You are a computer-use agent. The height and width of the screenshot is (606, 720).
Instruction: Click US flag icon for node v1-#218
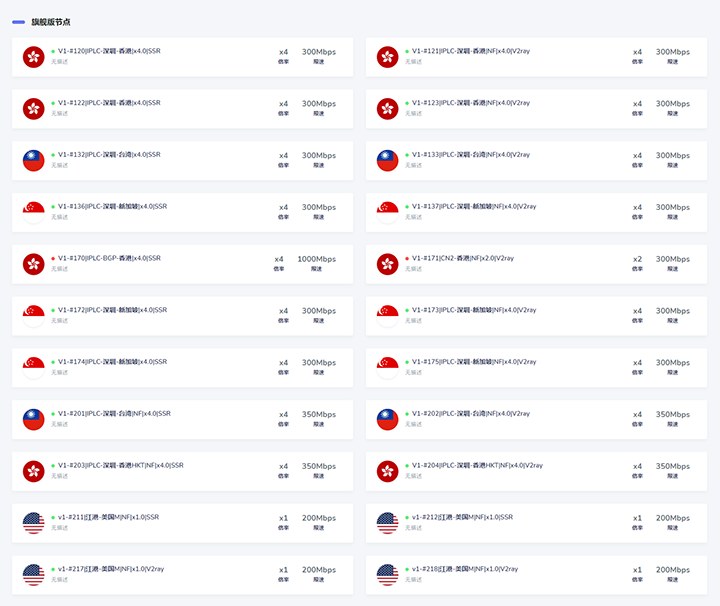pos(388,575)
